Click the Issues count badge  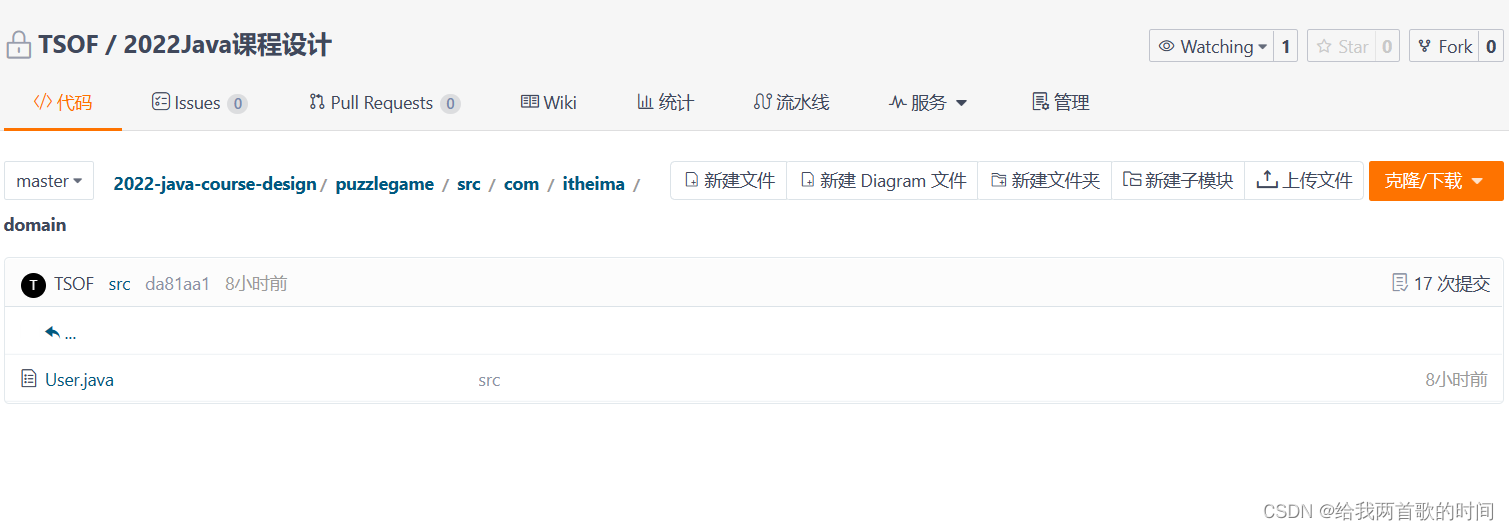tap(237, 103)
